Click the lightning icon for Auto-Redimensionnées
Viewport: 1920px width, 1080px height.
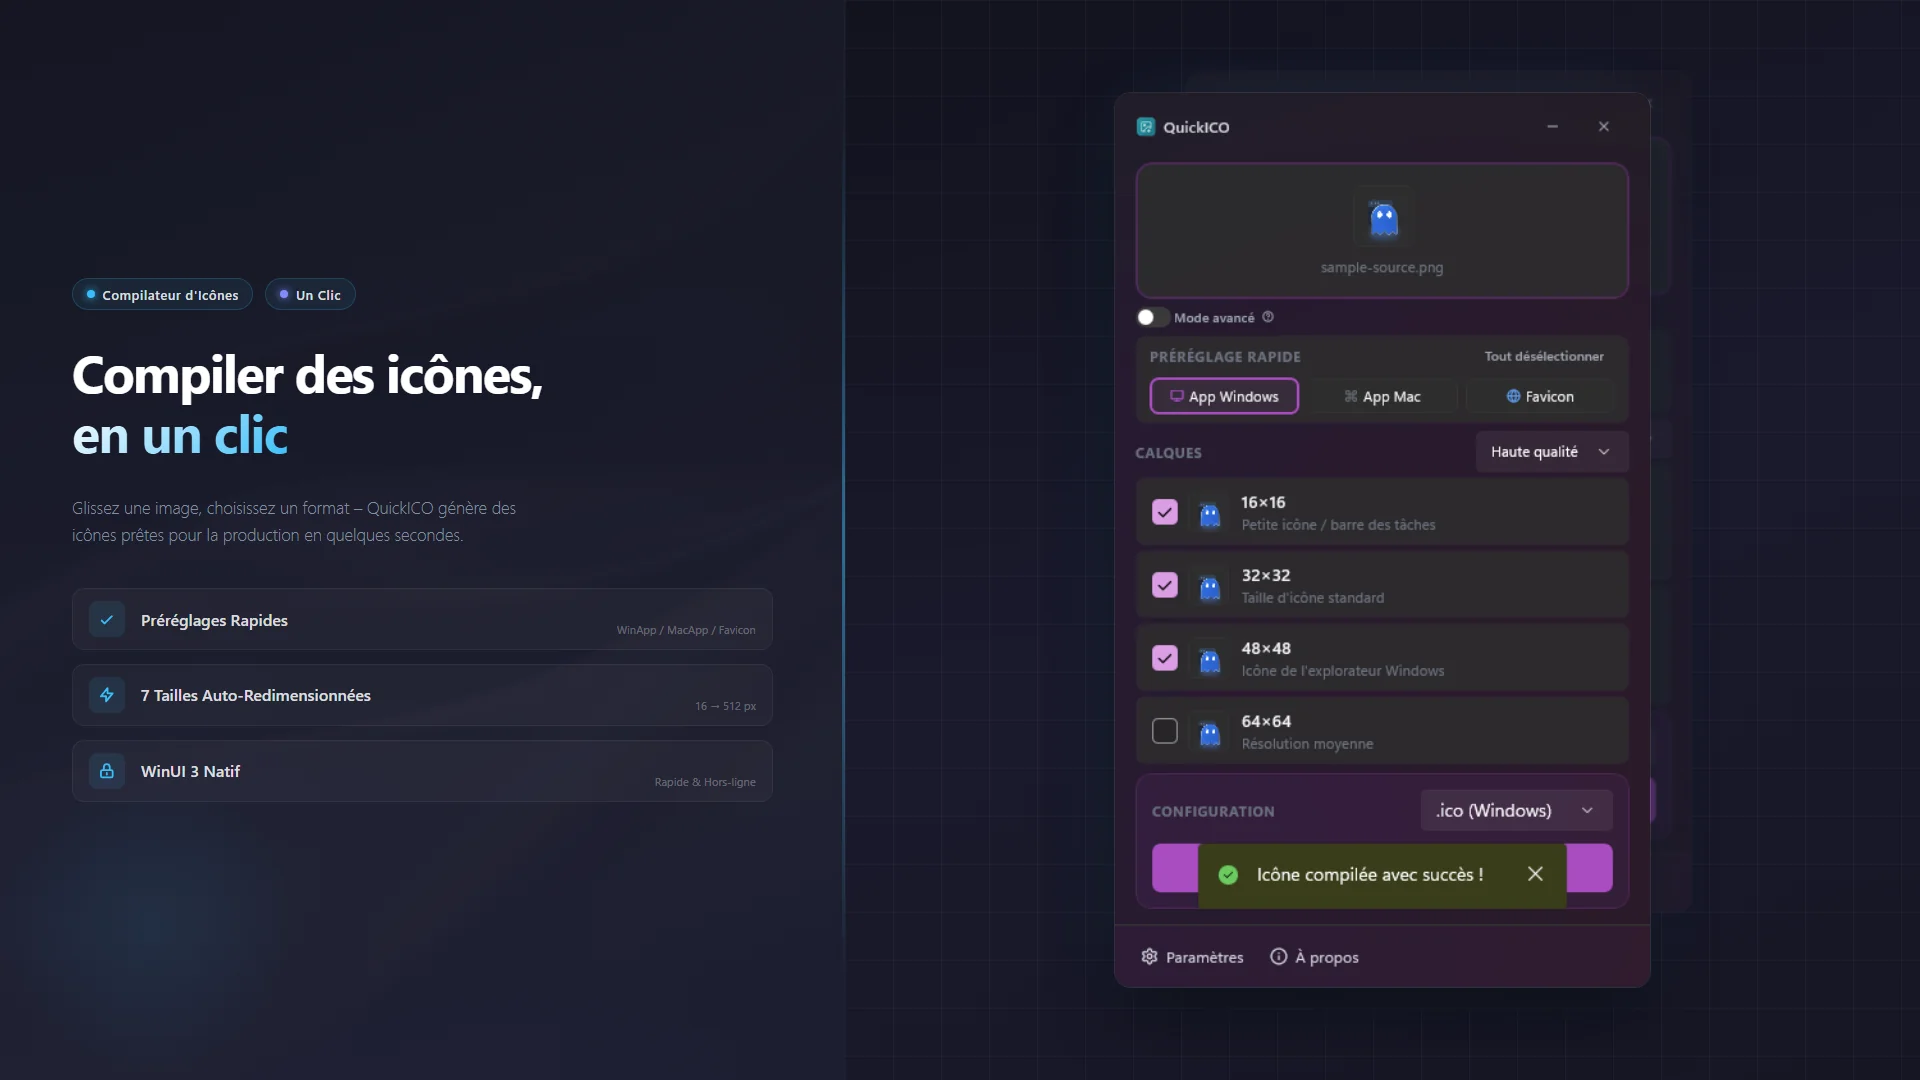[107, 696]
